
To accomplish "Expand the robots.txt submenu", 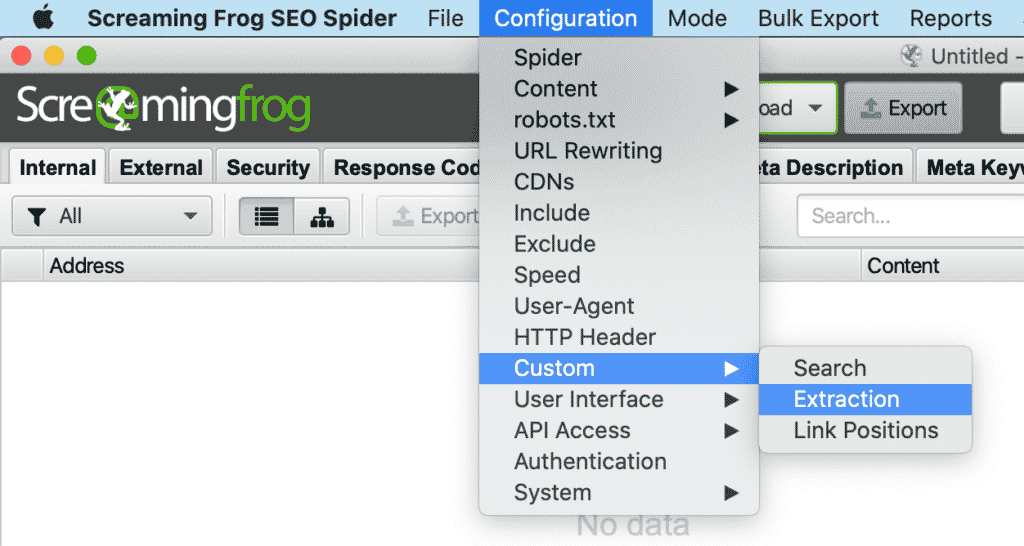I will pyautogui.click(x=619, y=120).
